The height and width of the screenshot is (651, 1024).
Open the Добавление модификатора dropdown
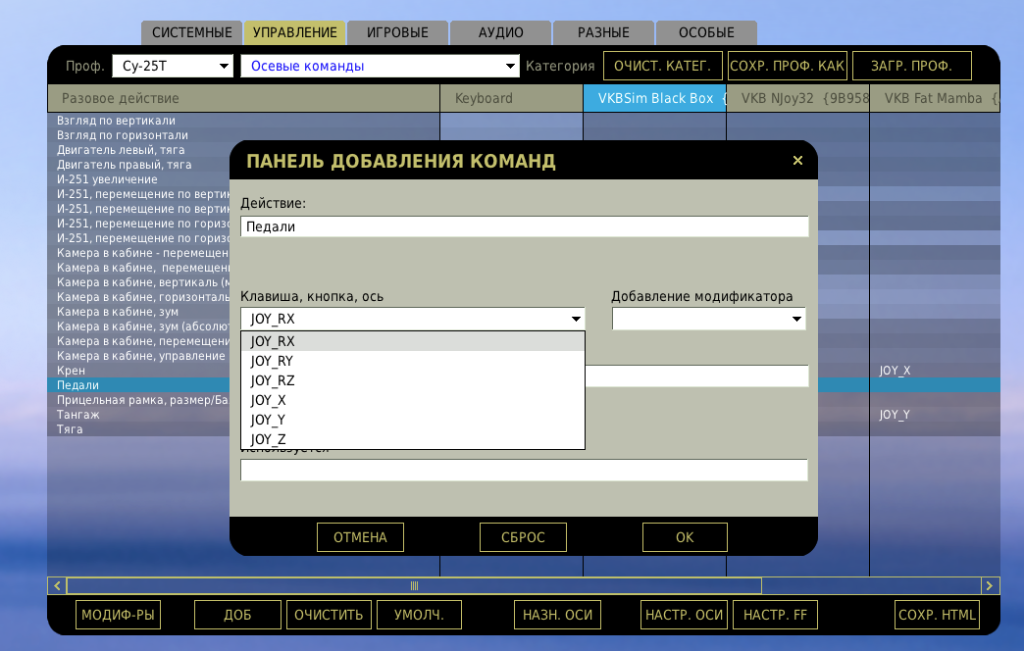tap(708, 319)
